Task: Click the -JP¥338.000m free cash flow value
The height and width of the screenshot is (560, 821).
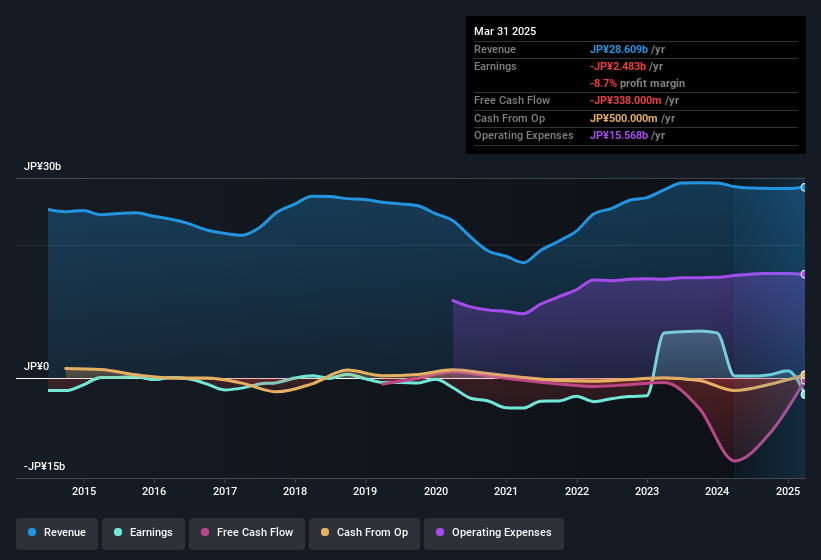Action: click(626, 100)
